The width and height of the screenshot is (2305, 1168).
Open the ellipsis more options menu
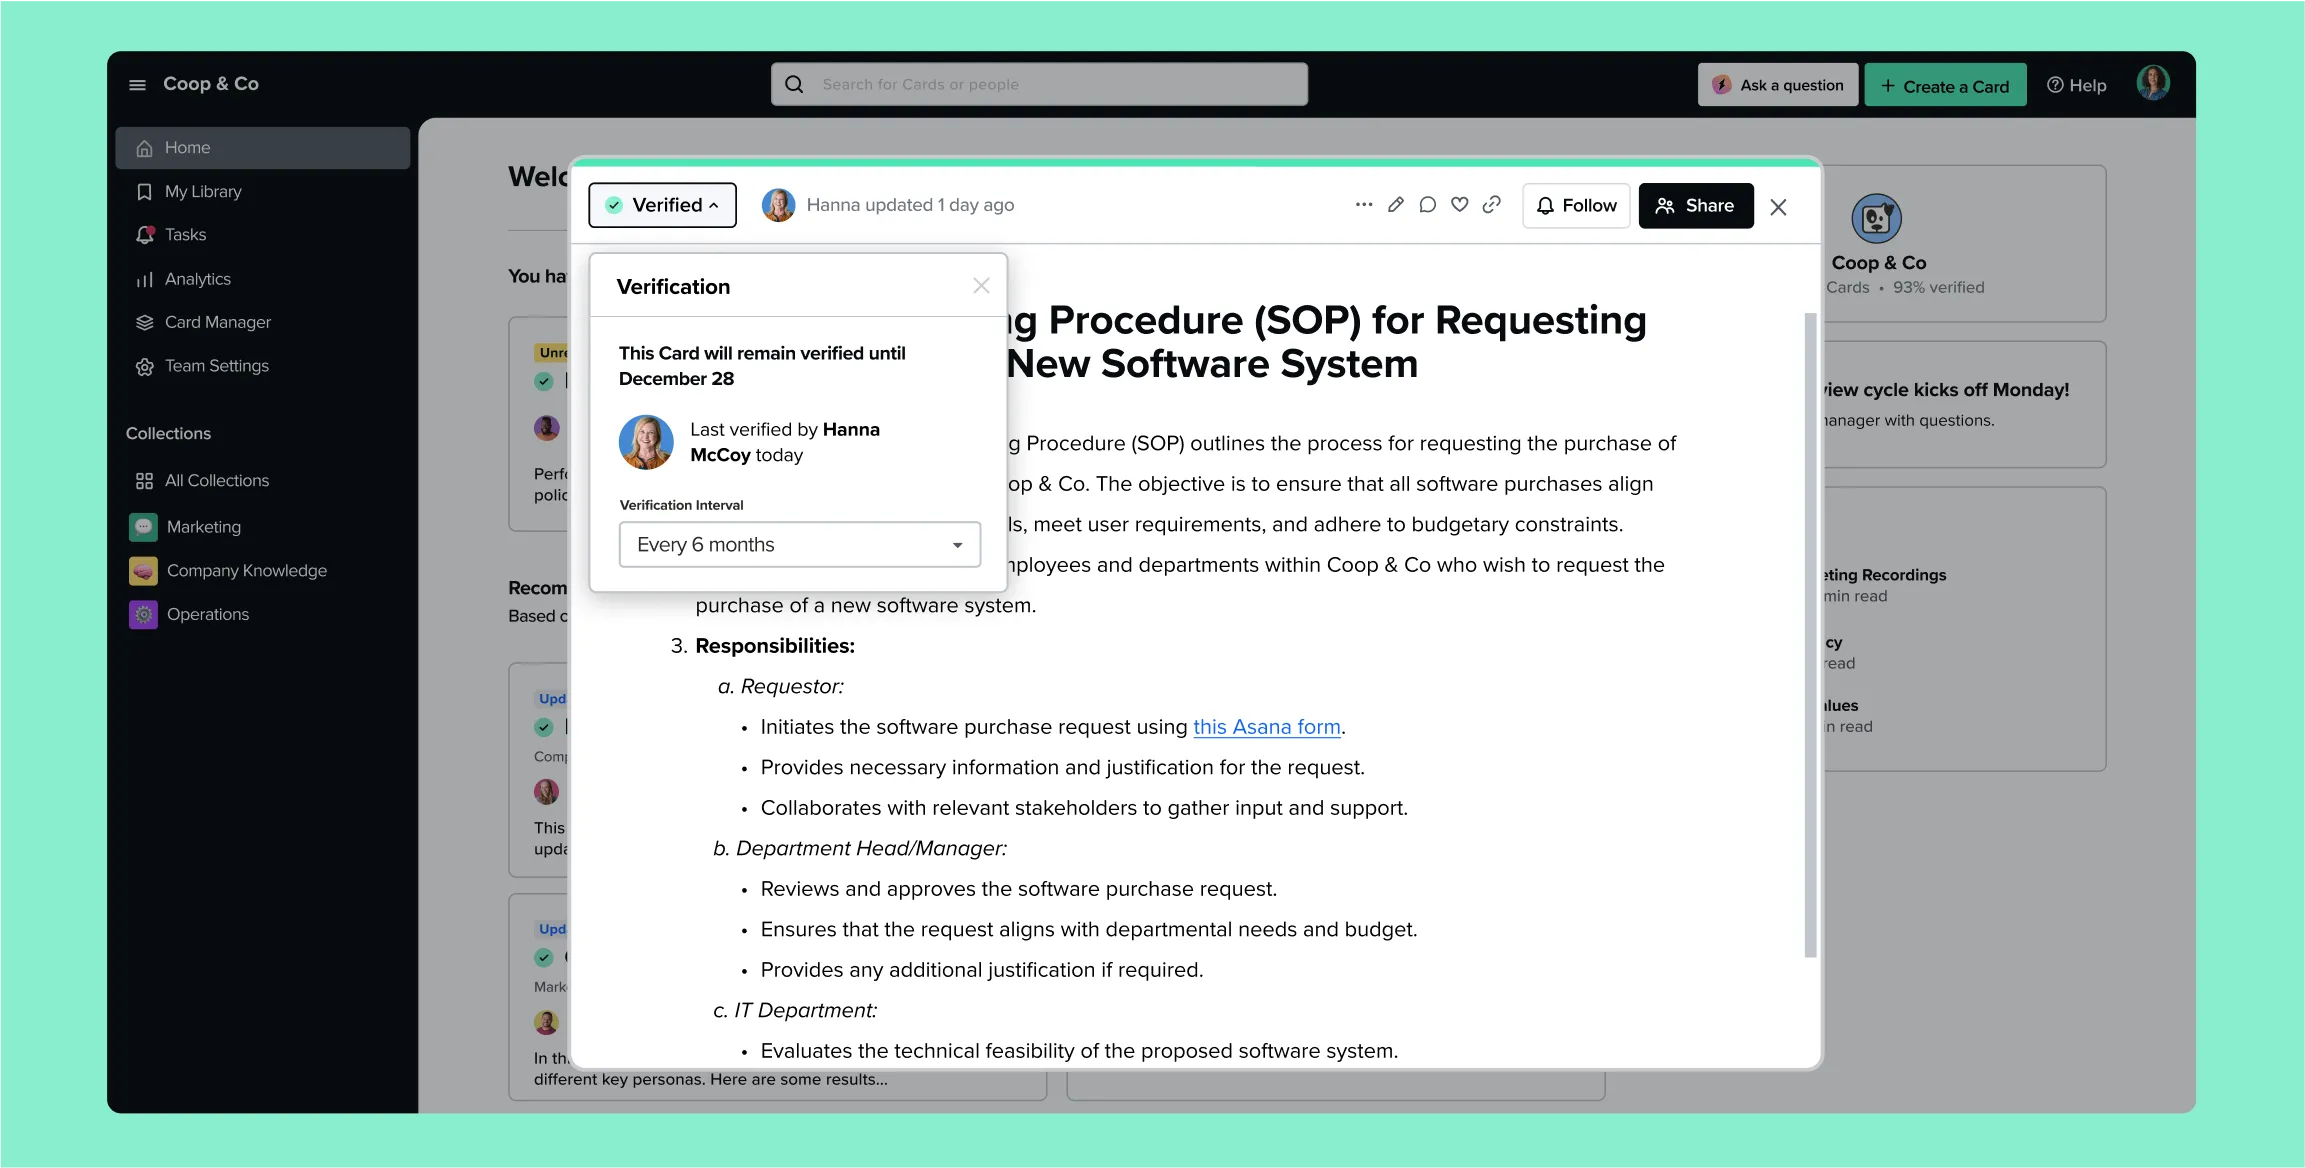coord(1363,204)
